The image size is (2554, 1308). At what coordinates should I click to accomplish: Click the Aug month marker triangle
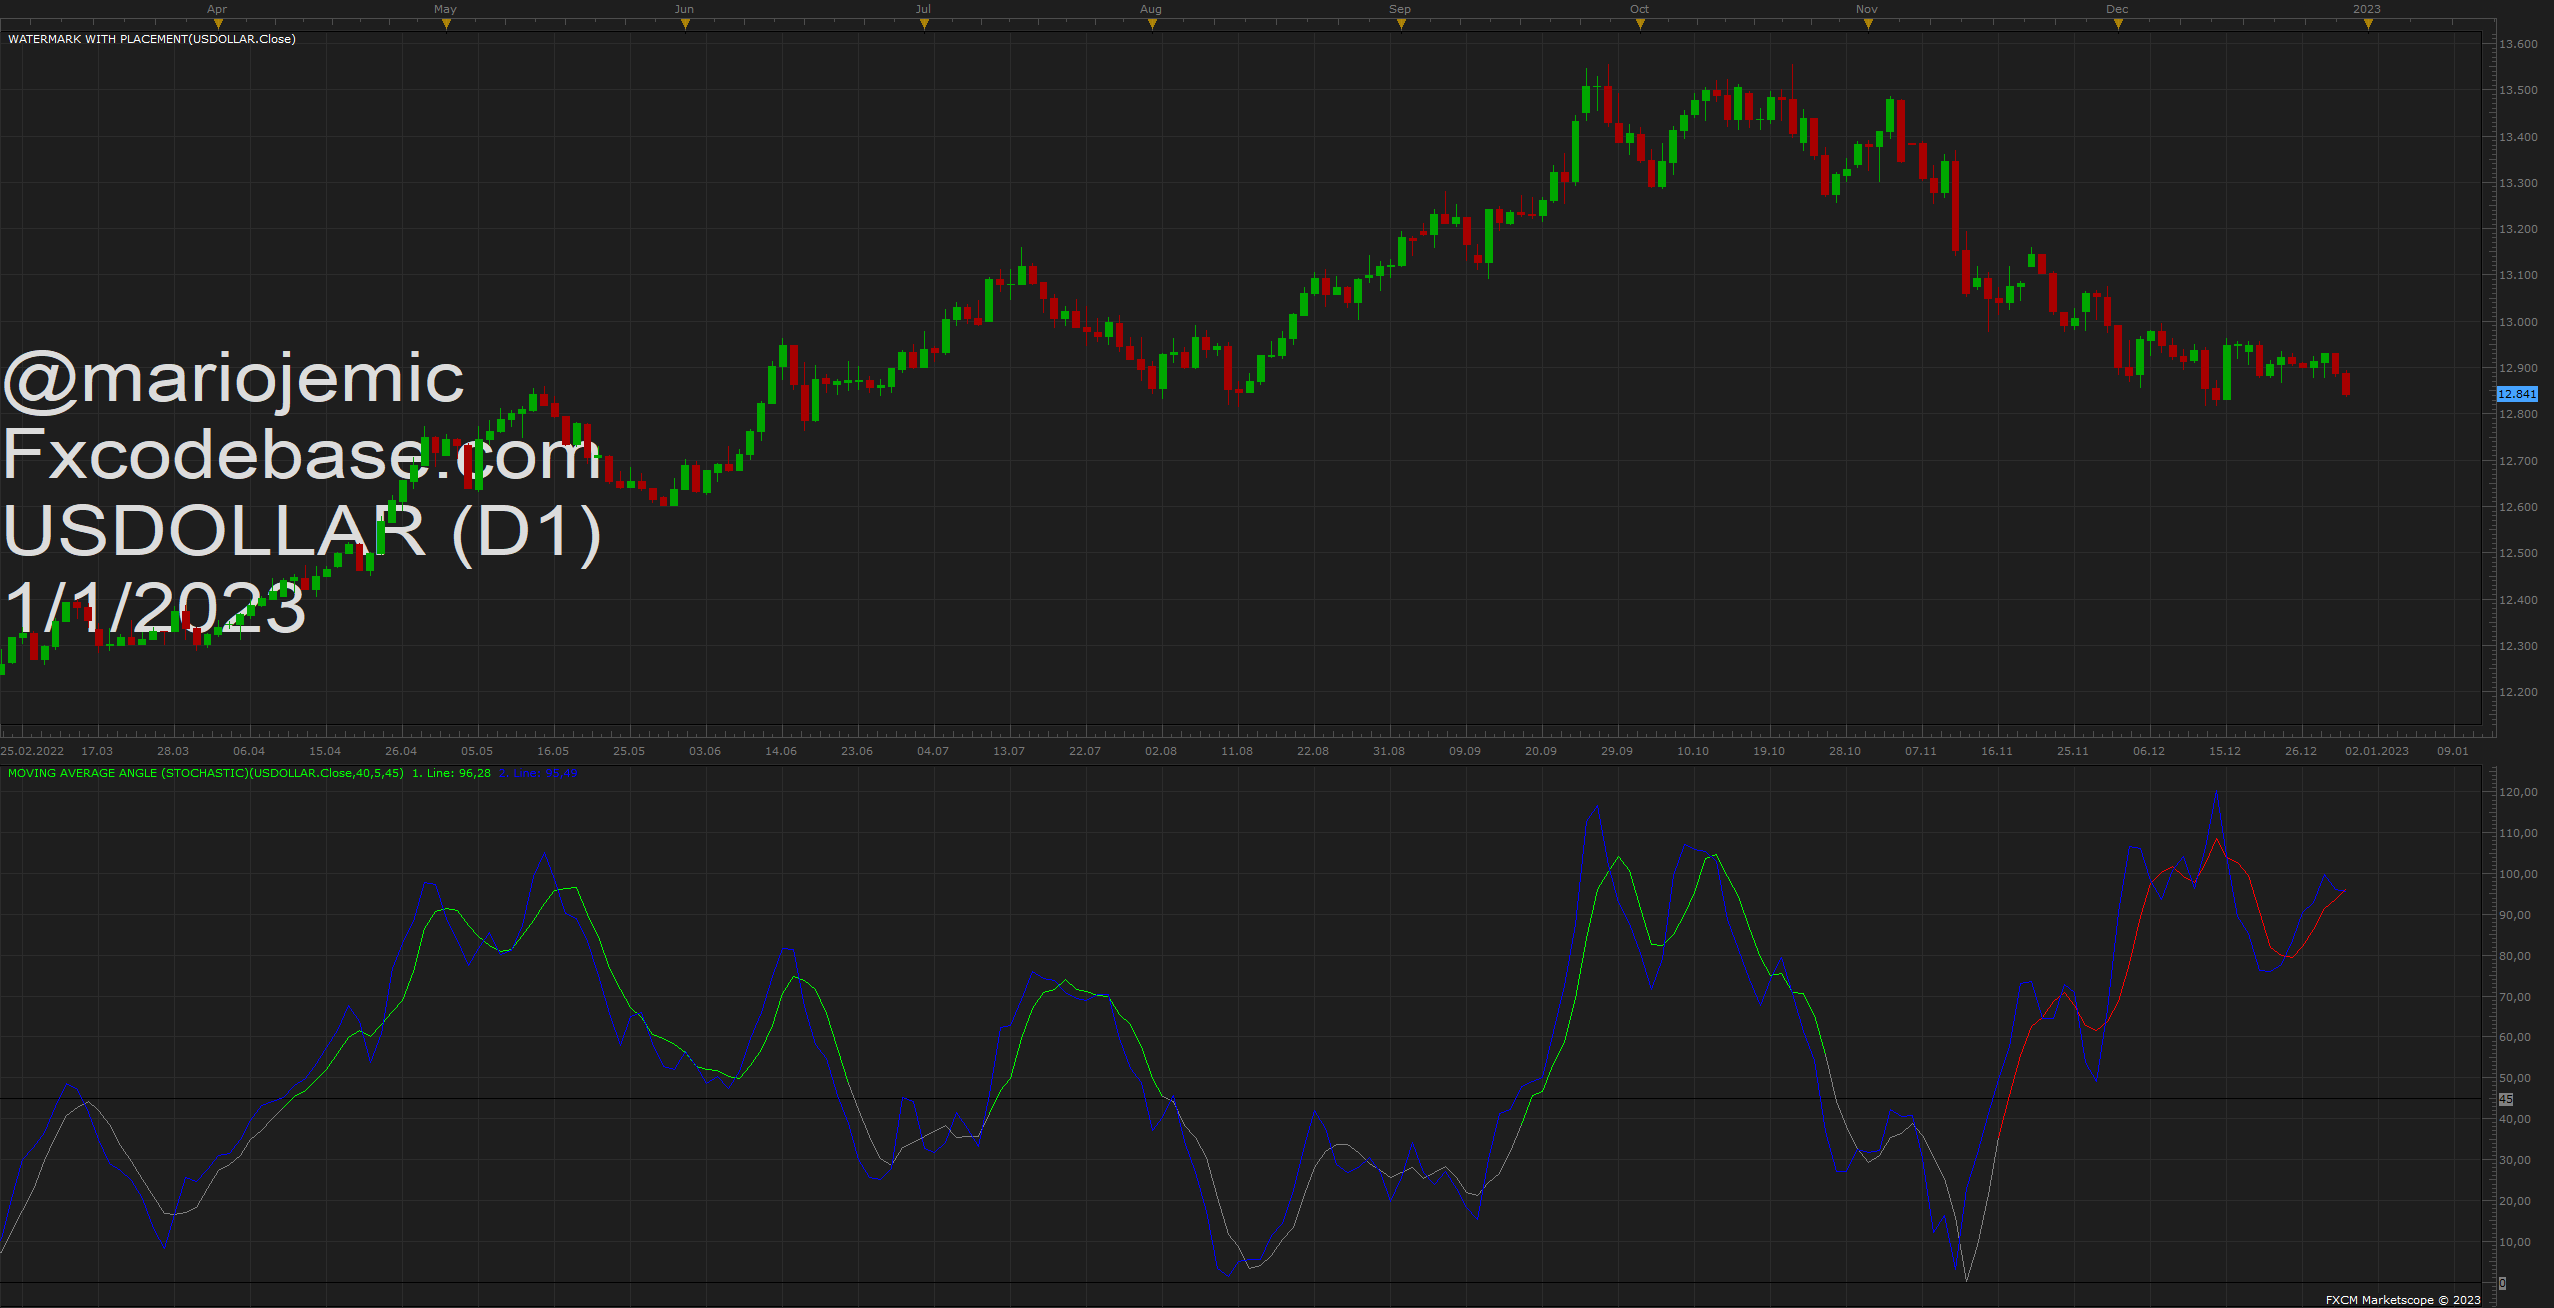(1152, 24)
